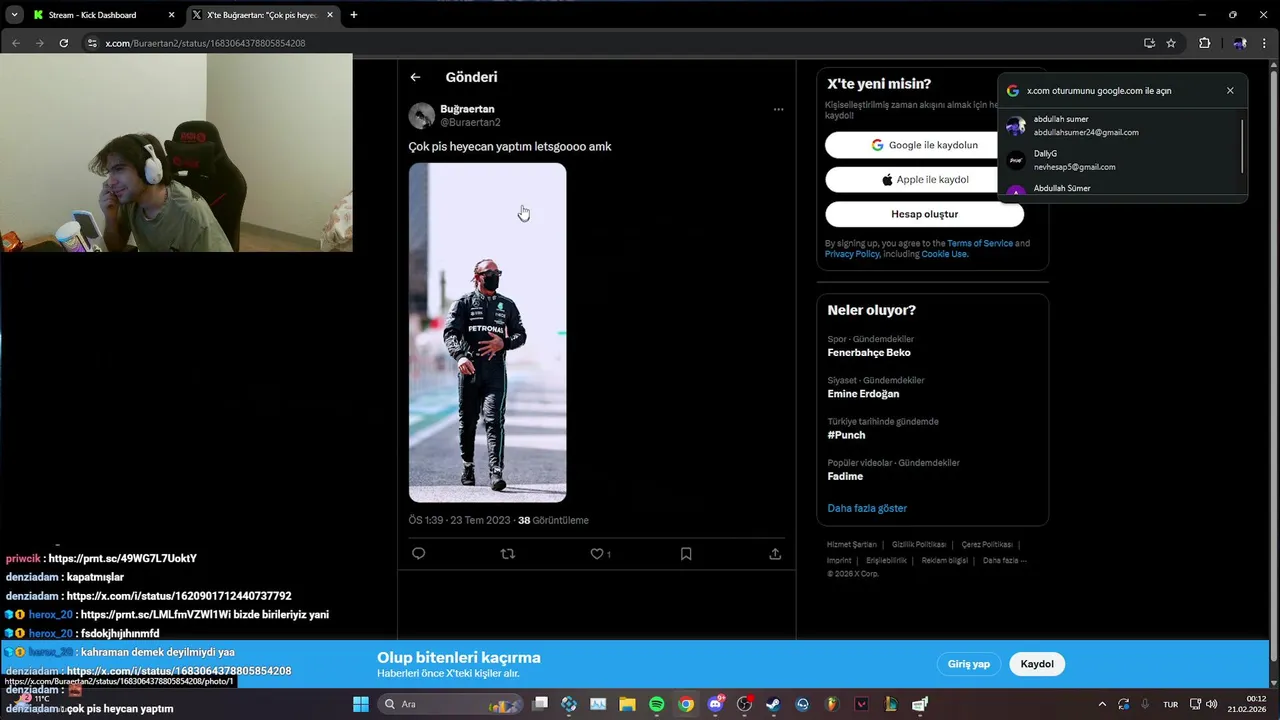Open Hizmet Şartları footer link

click(x=852, y=544)
